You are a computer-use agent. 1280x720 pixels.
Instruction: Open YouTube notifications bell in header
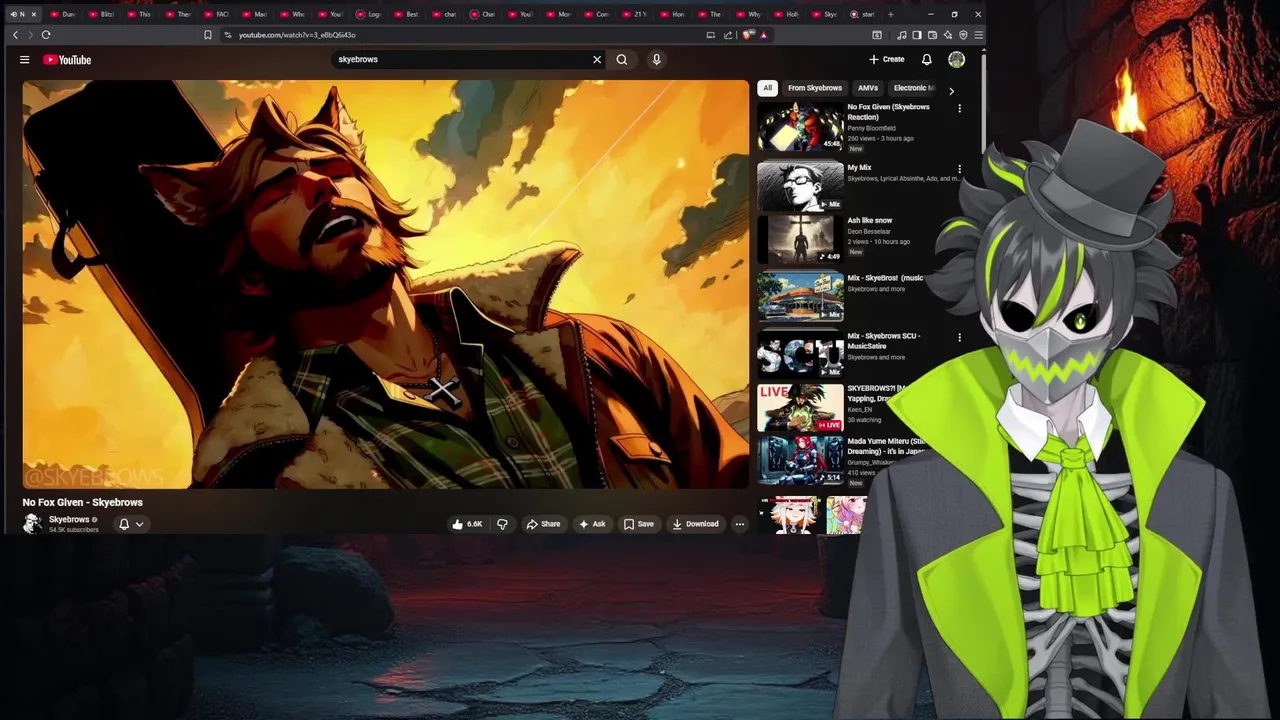point(926,59)
